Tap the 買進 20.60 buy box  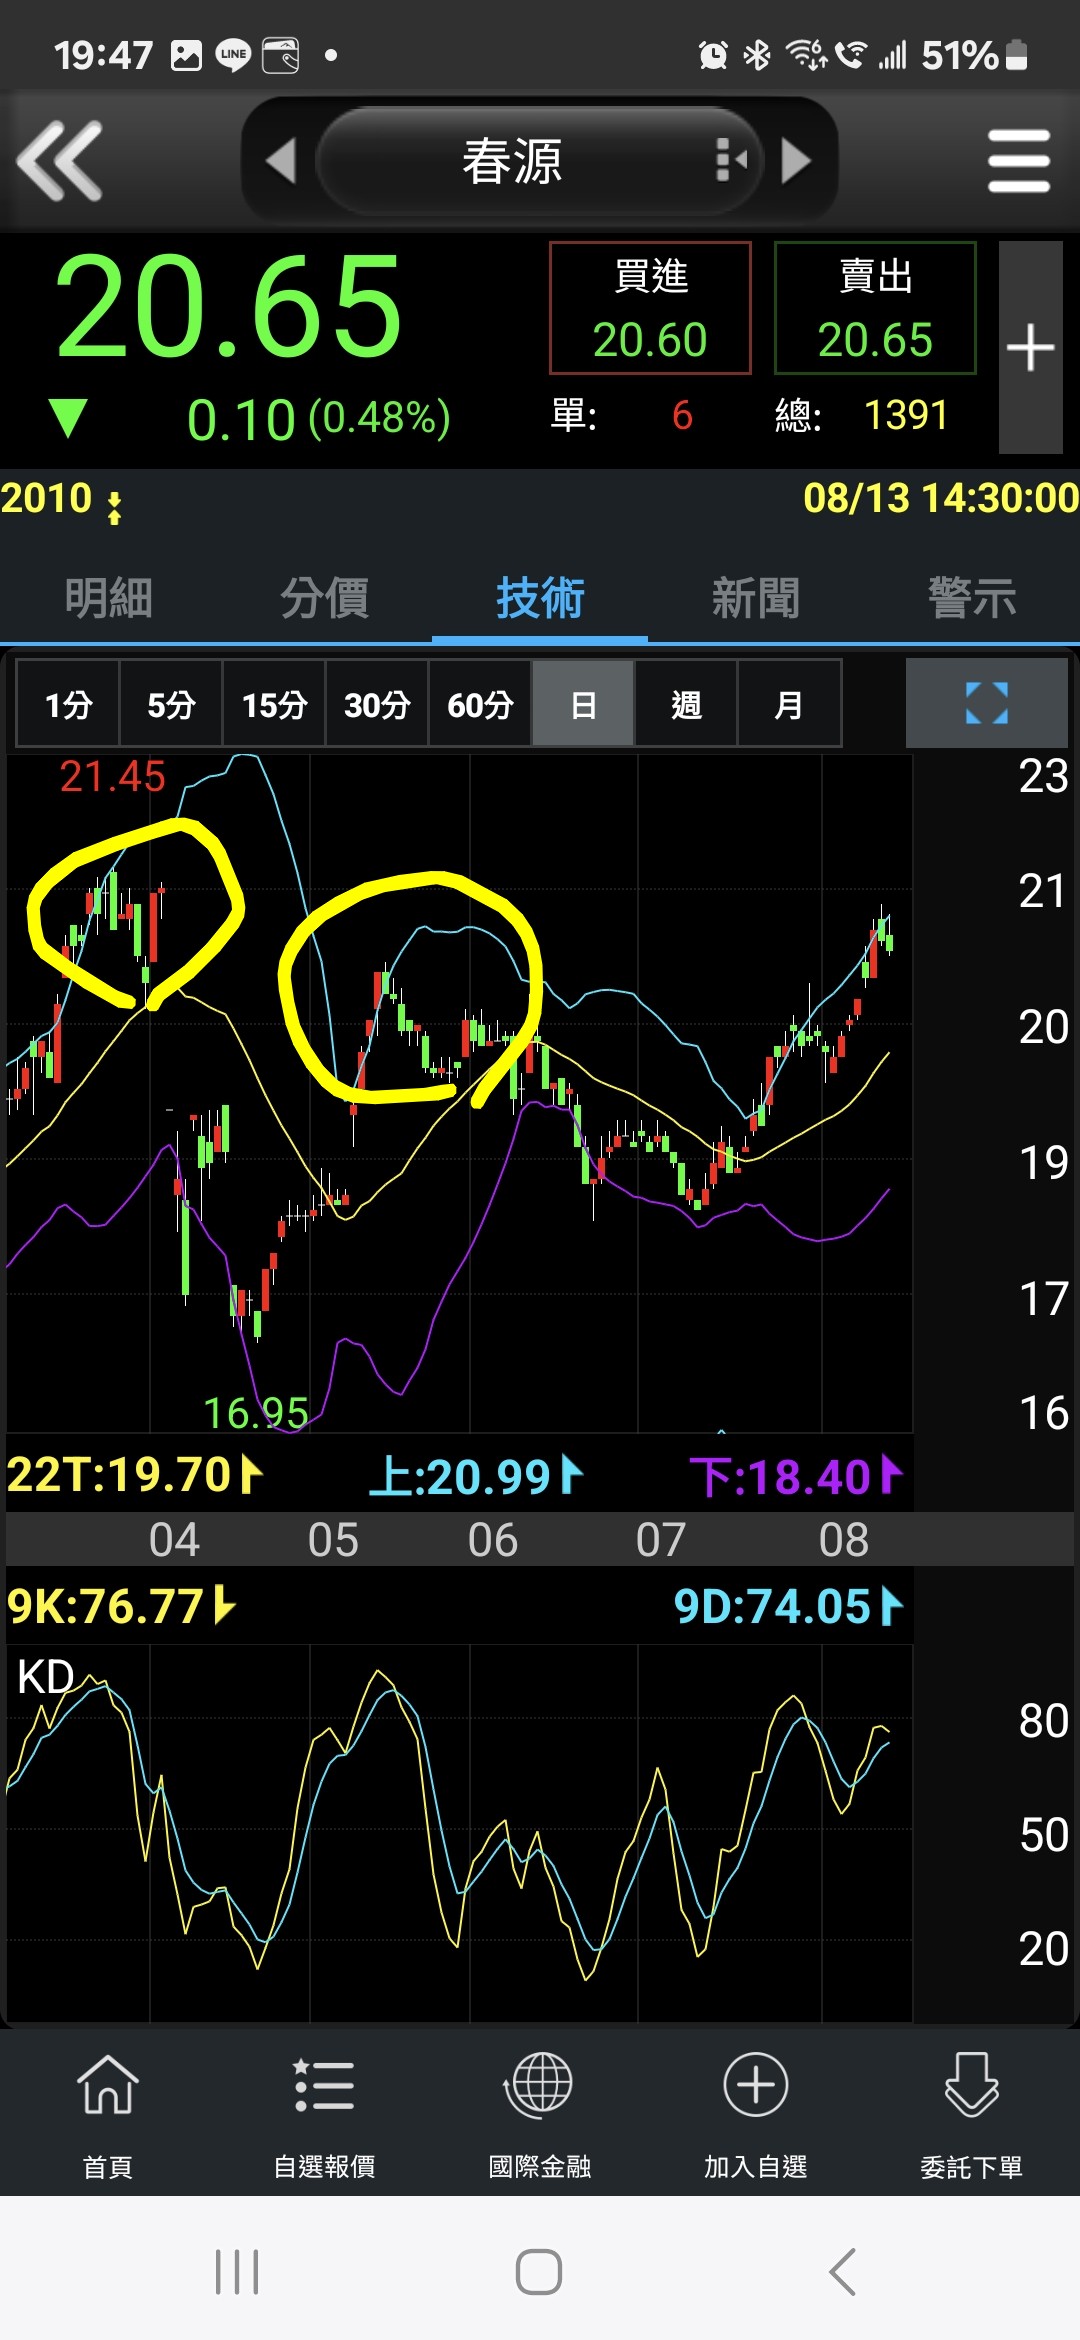point(650,308)
